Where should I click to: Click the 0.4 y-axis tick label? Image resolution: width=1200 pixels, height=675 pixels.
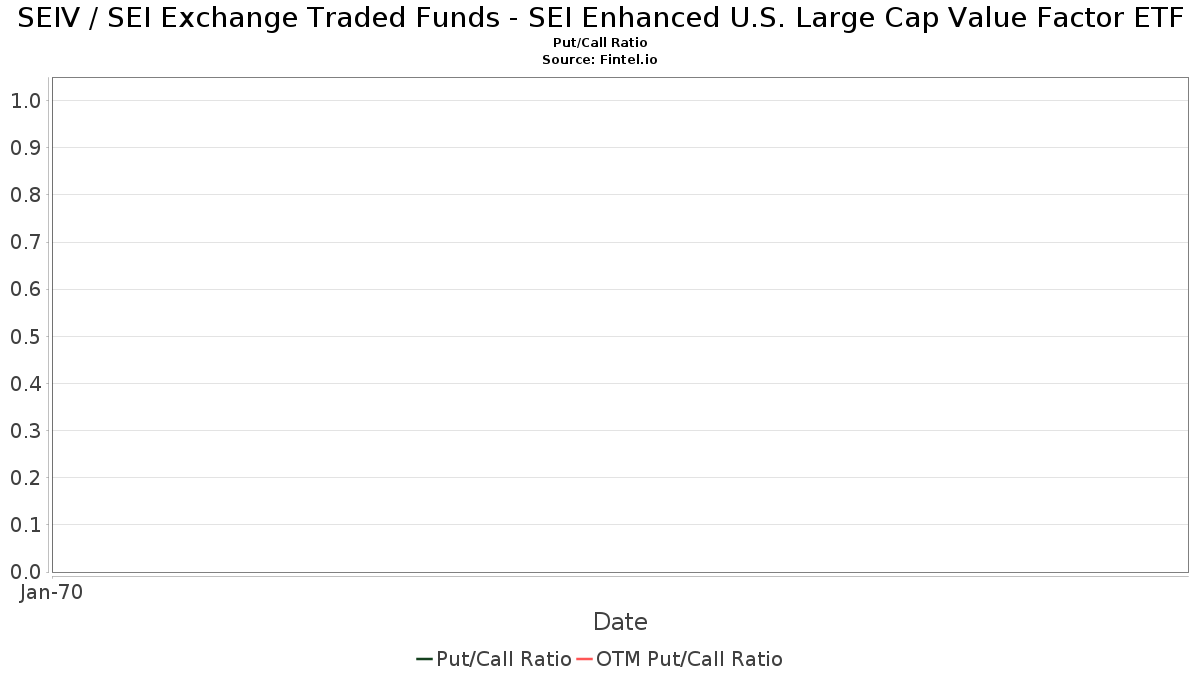click(x=25, y=383)
